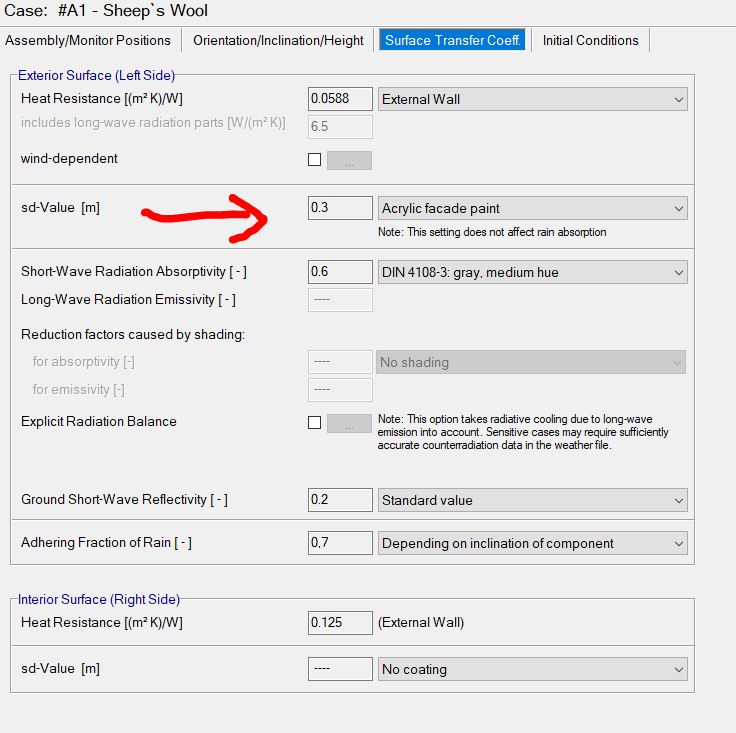Click the Ground Short-Wave Reflectivity input field
The height and width of the screenshot is (733, 736).
(x=340, y=500)
